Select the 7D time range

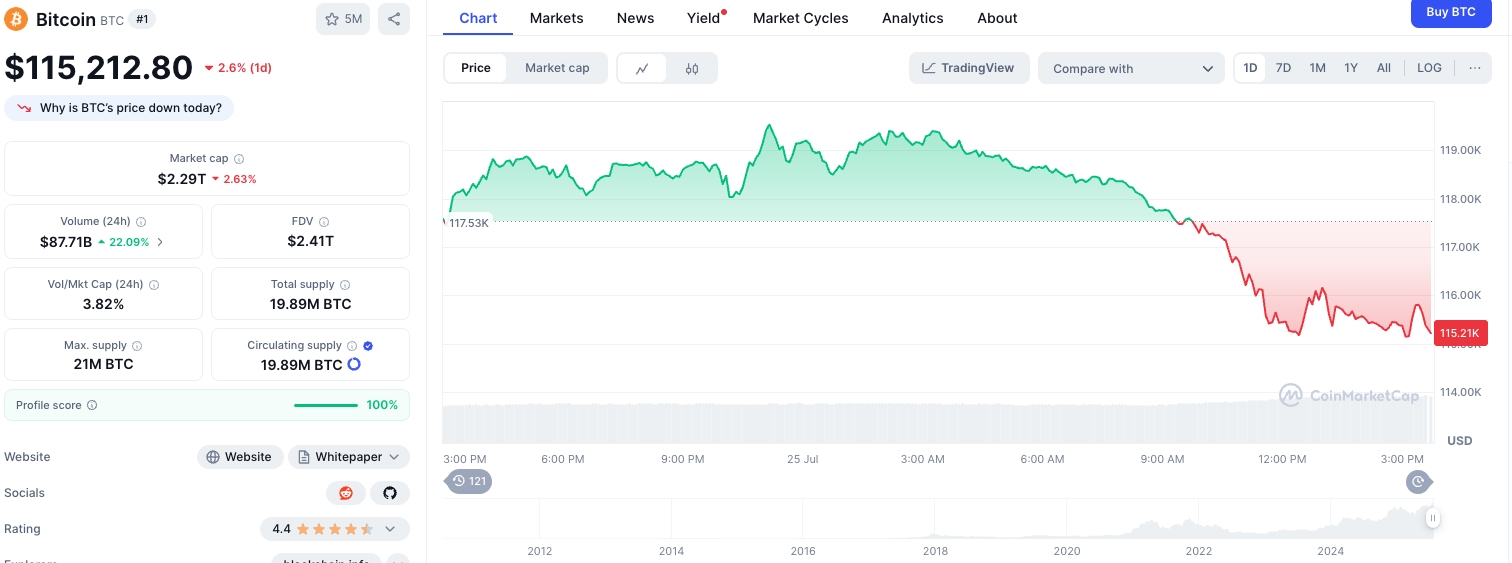[x=1283, y=68]
